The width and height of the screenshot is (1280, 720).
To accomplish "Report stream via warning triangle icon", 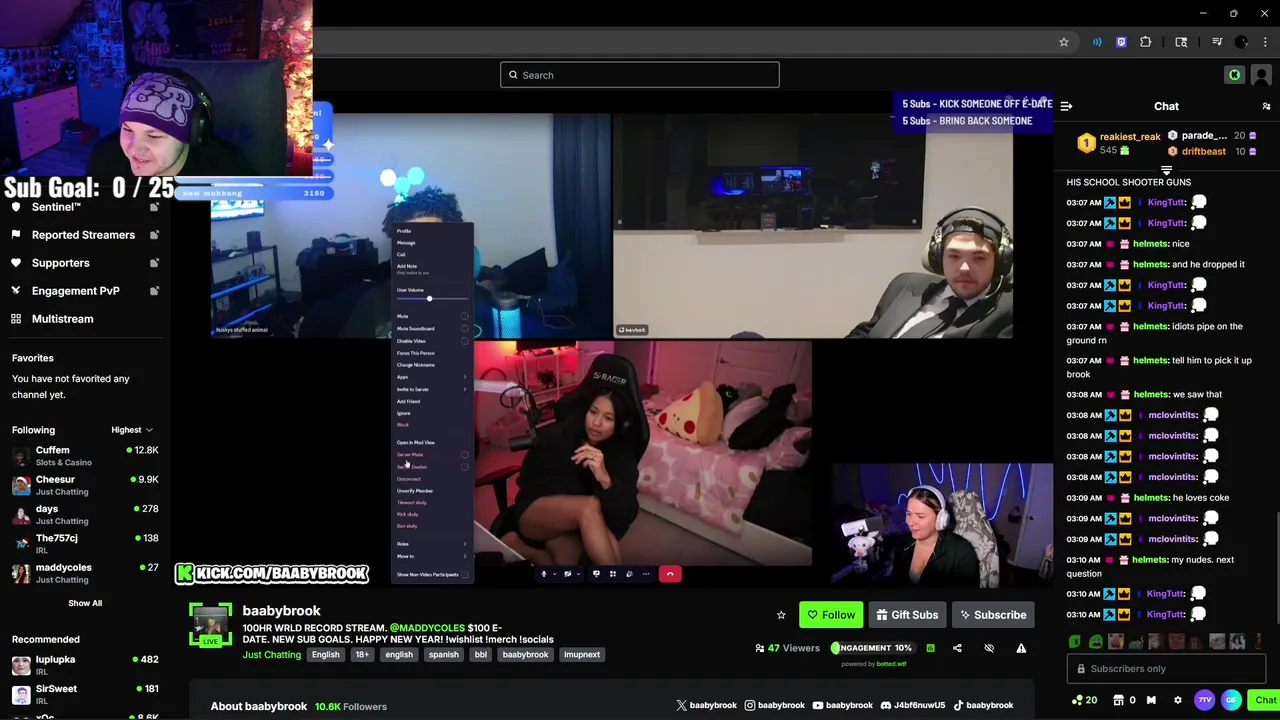I will coord(1021,648).
